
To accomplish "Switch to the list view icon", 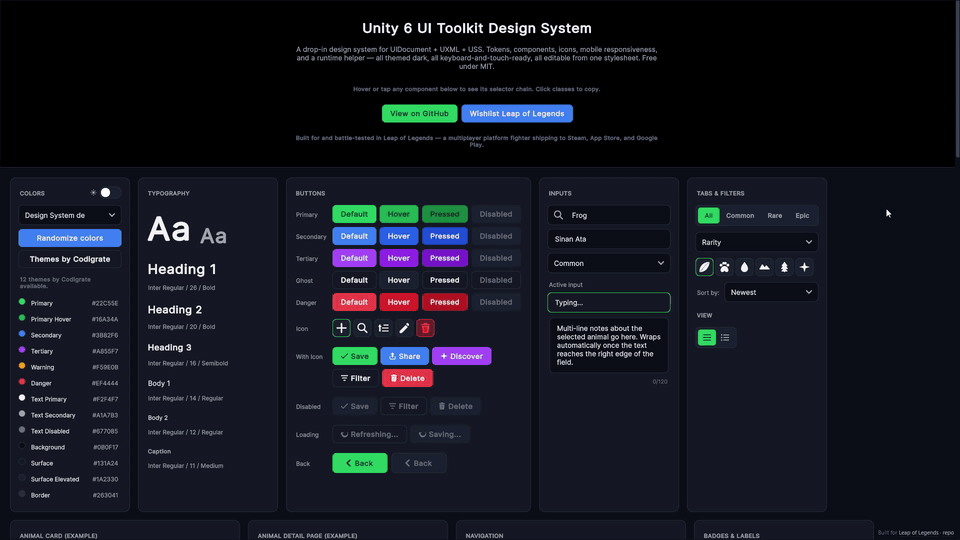I will pyautogui.click(x=726, y=337).
